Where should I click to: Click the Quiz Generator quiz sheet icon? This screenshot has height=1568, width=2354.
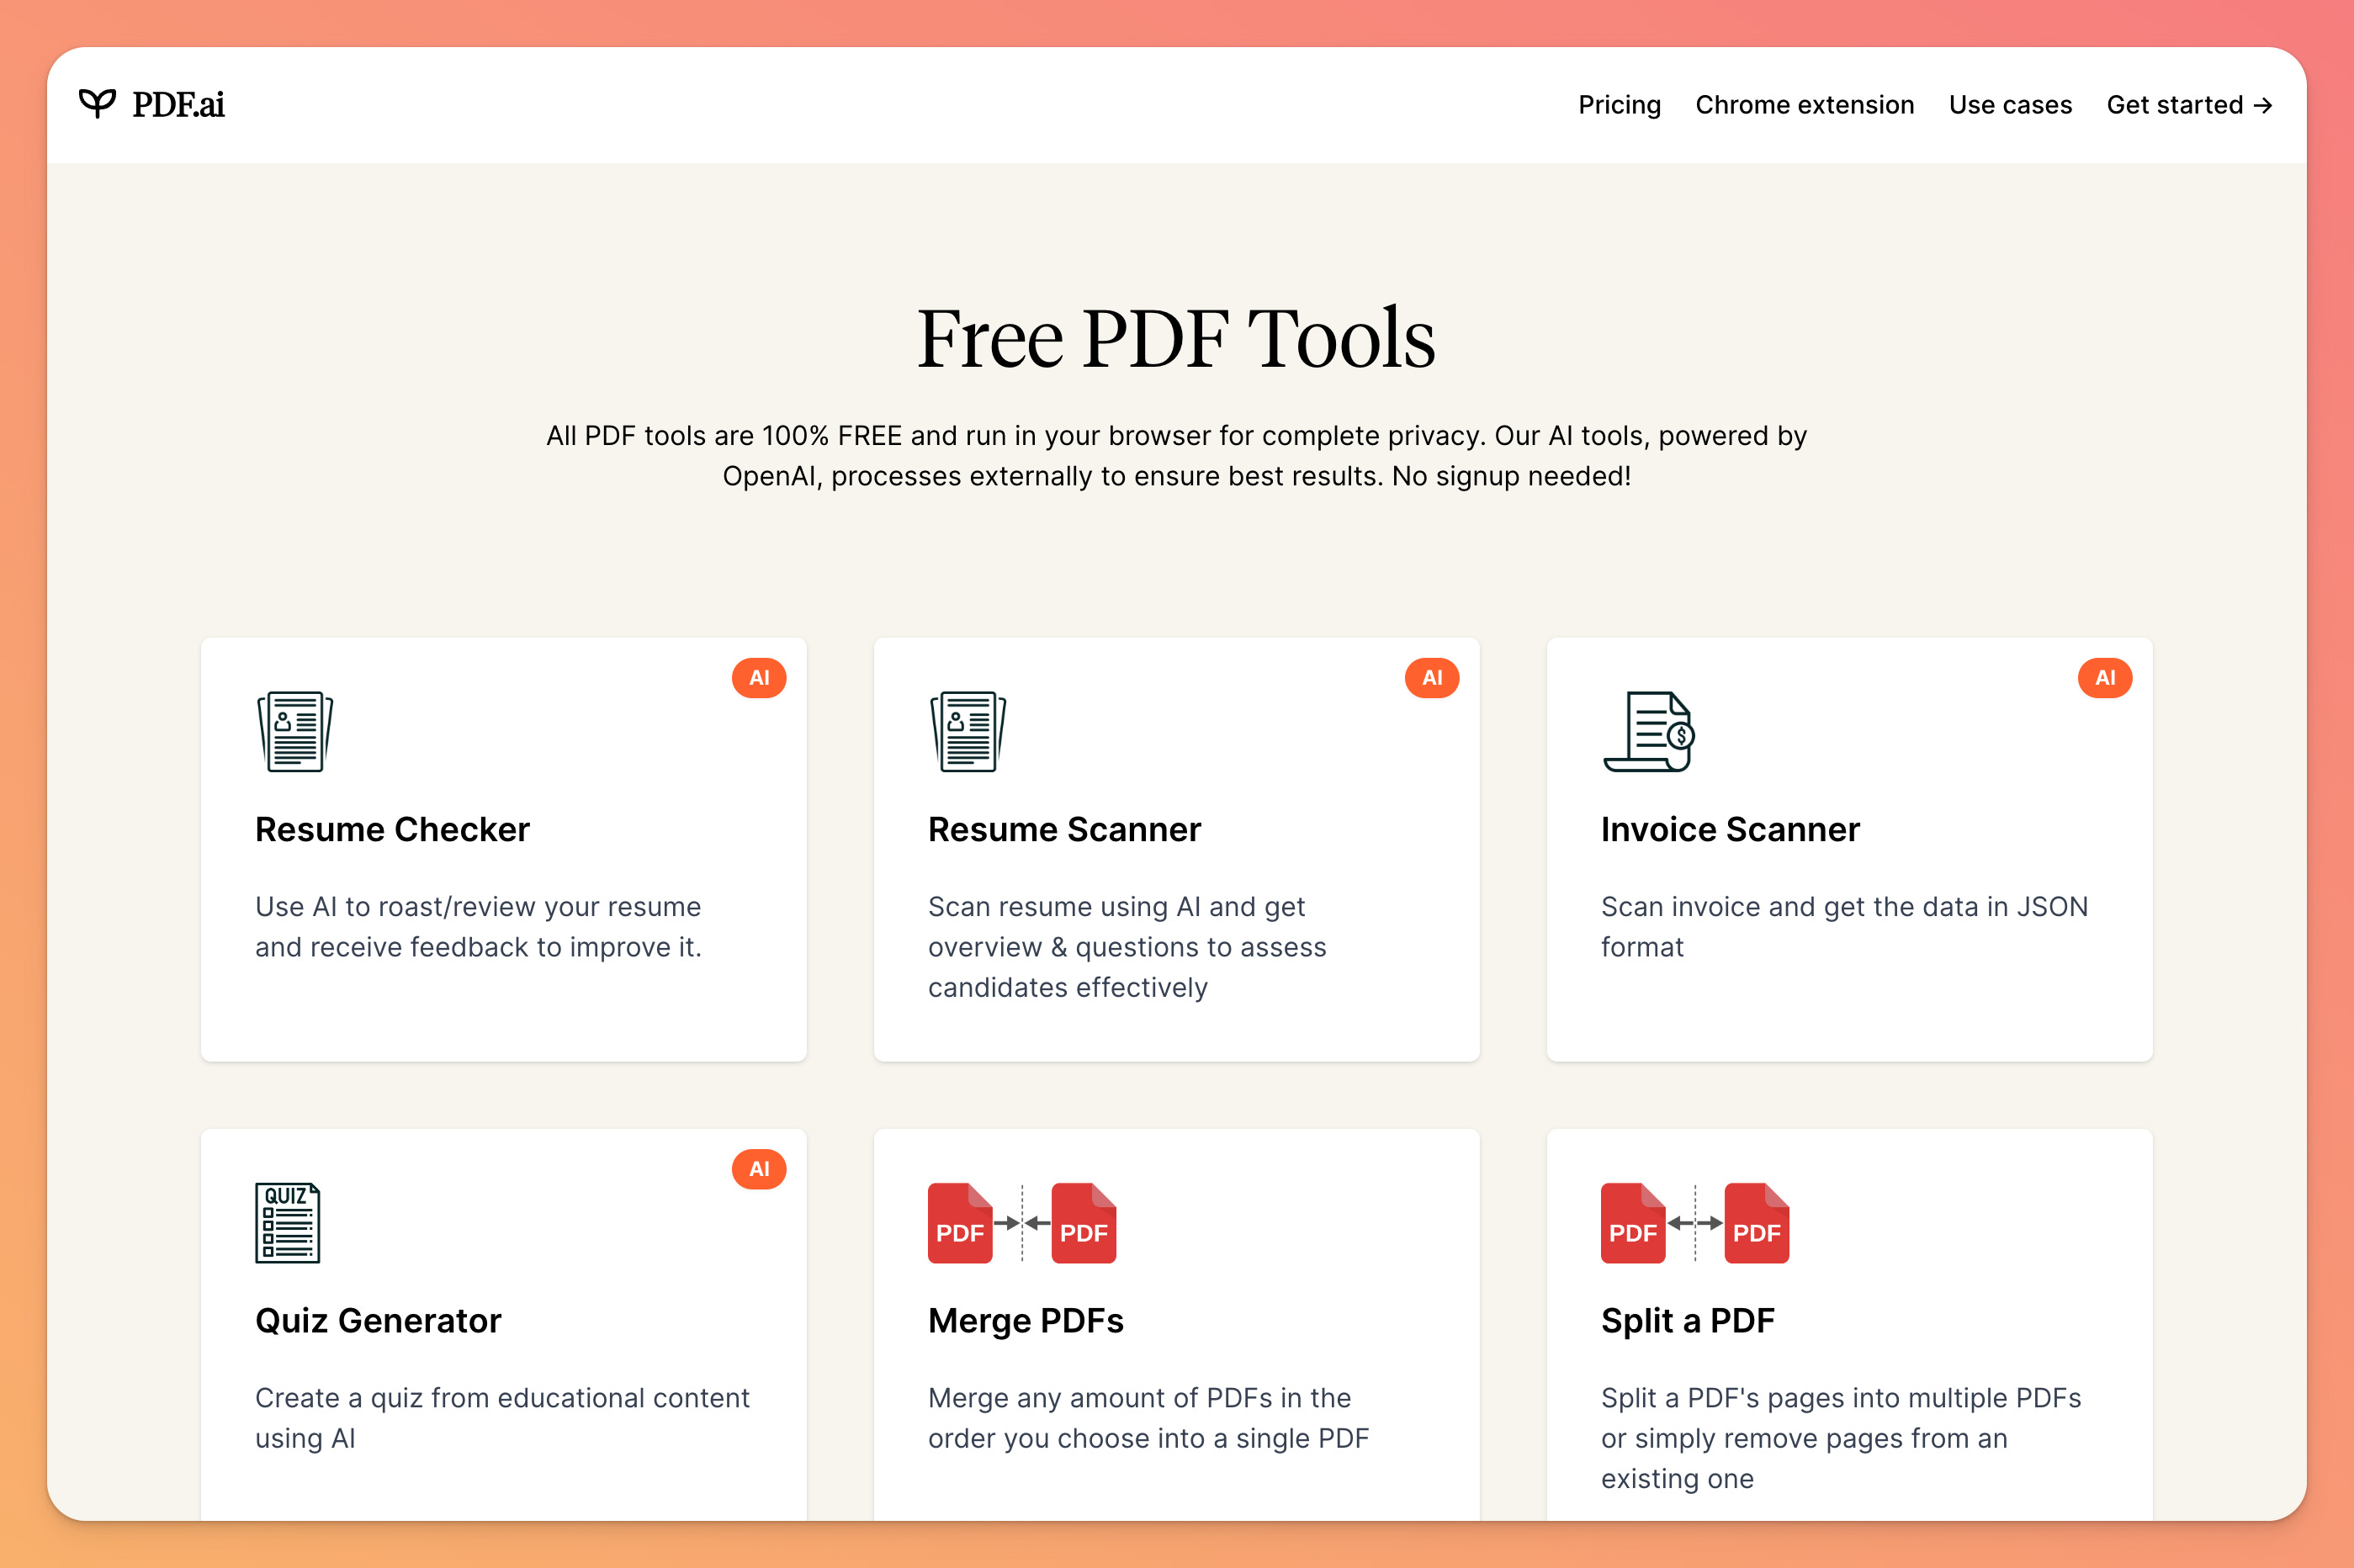288,1222
